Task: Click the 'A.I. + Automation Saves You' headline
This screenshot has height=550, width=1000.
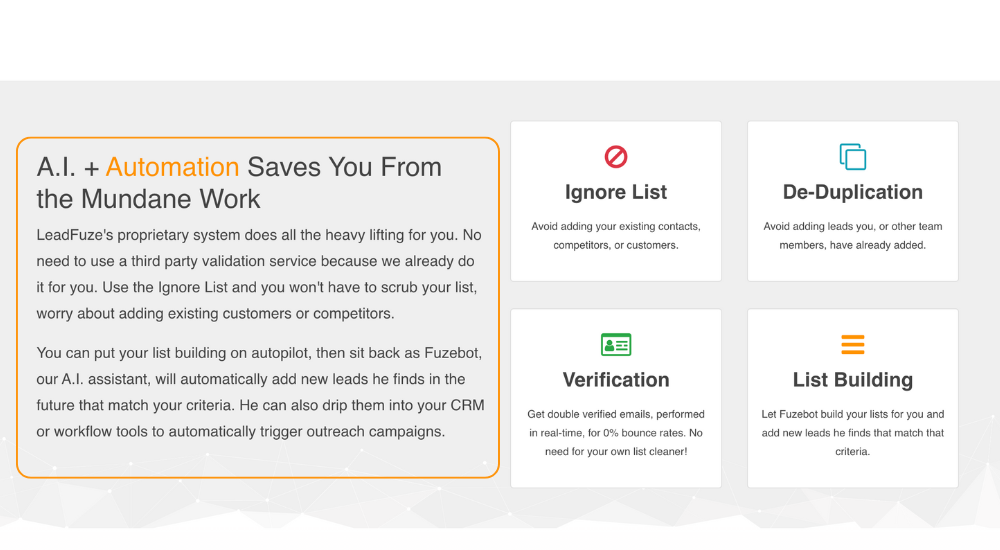Action: (239, 183)
